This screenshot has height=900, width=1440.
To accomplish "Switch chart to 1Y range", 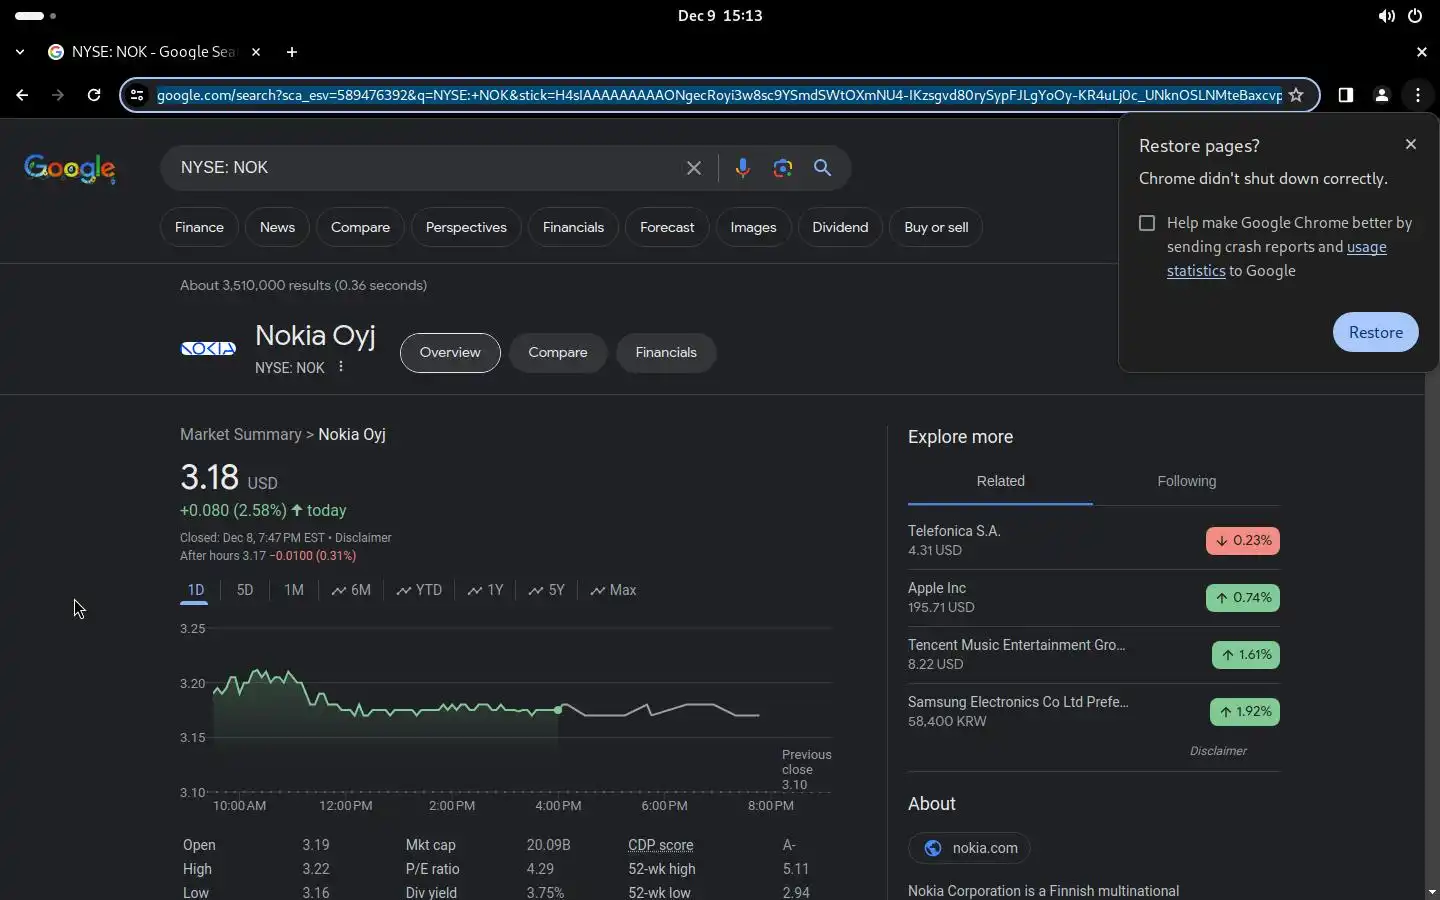I will pyautogui.click(x=485, y=590).
